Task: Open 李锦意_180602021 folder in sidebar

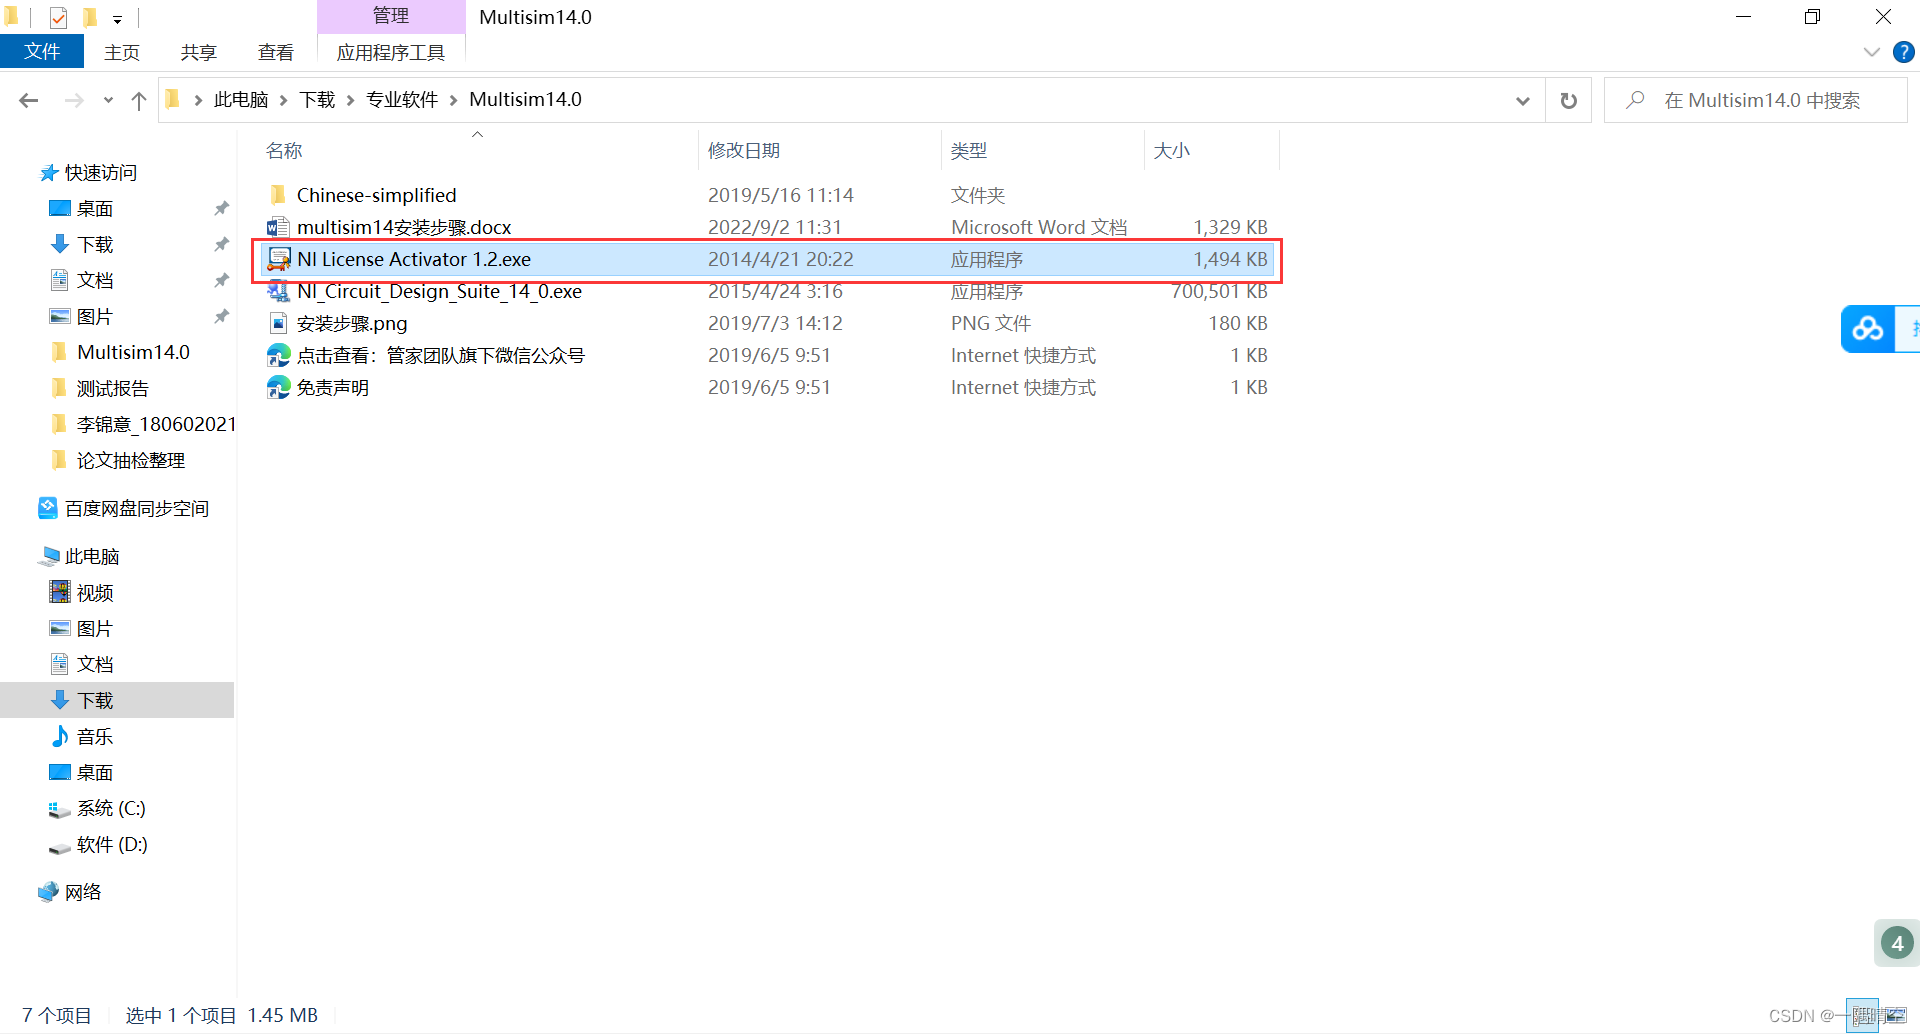Action: point(143,424)
